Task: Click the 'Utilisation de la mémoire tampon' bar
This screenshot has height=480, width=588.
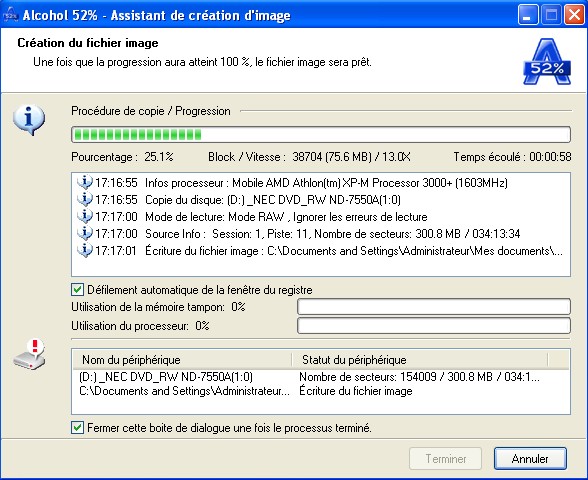Action: [434, 307]
